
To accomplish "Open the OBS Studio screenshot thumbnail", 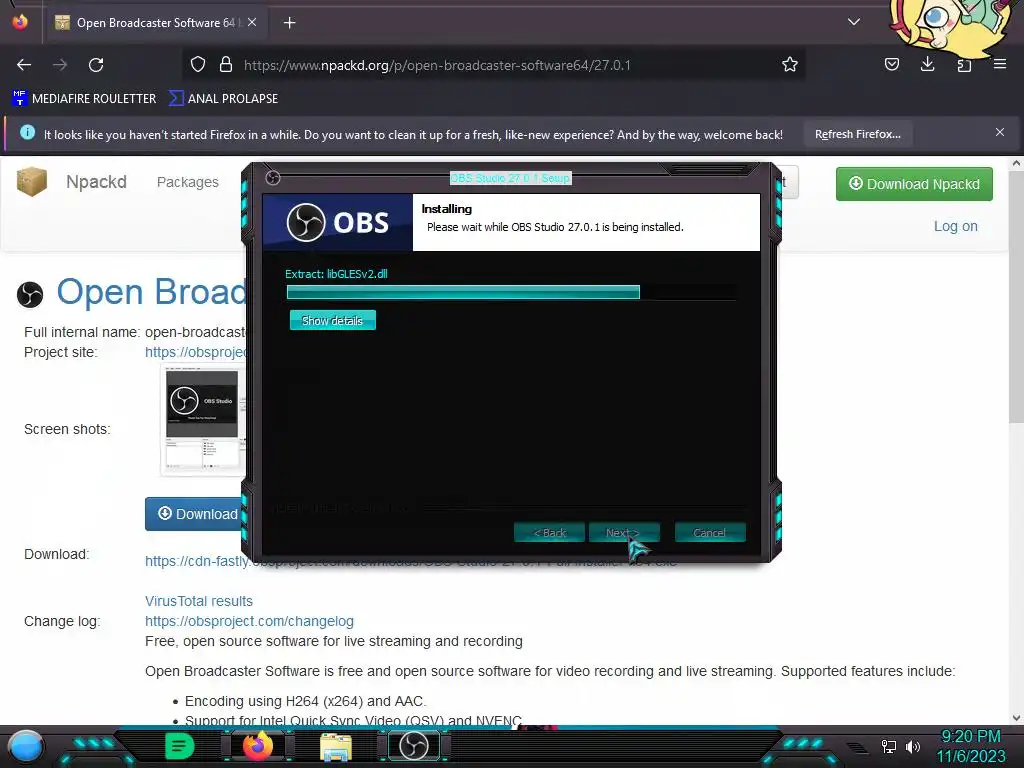I will point(202,420).
